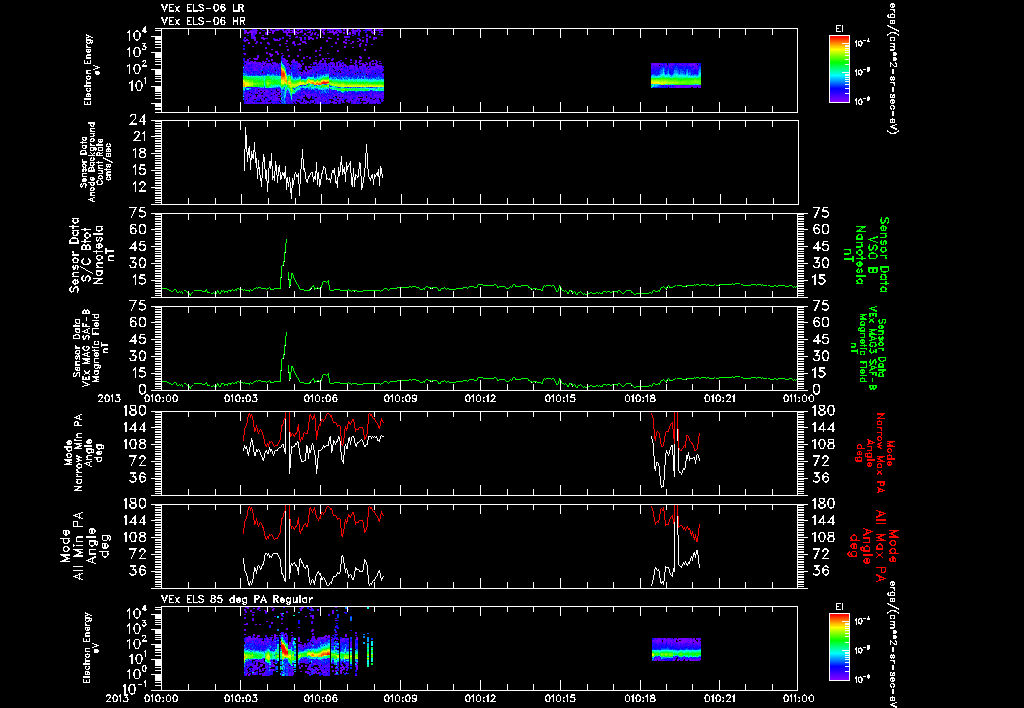Viewport: 1024px width, 708px height.
Task: Click "010:03" on the bottom time axis
Action: (241, 698)
